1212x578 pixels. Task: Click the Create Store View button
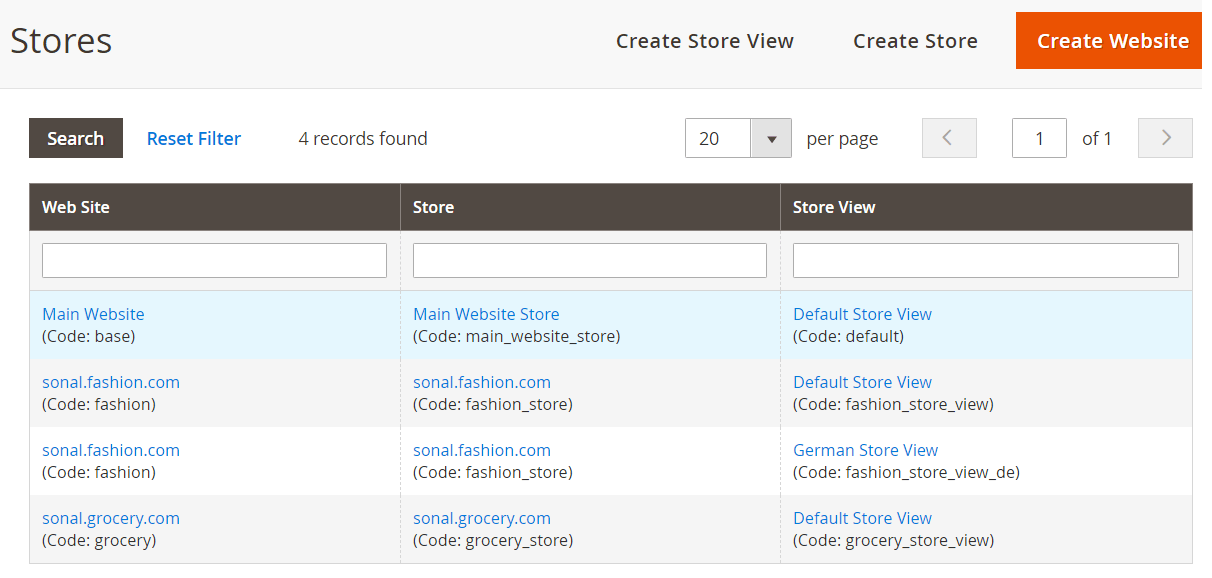tap(705, 41)
